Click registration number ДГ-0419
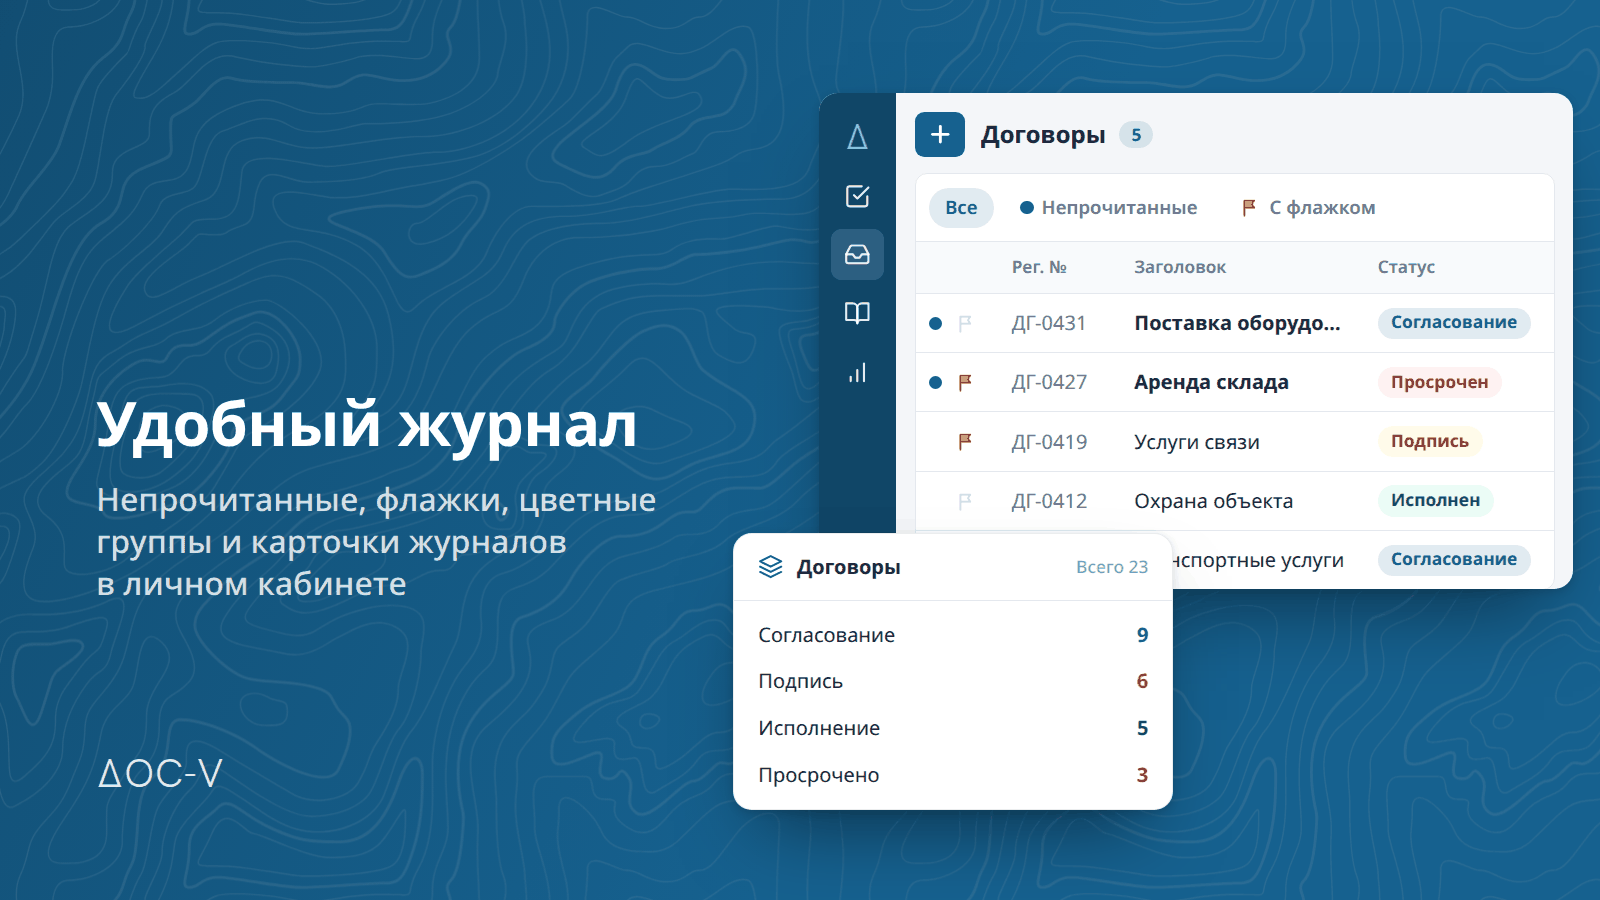This screenshot has width=1600, height=900. (x=1049, y=442)
